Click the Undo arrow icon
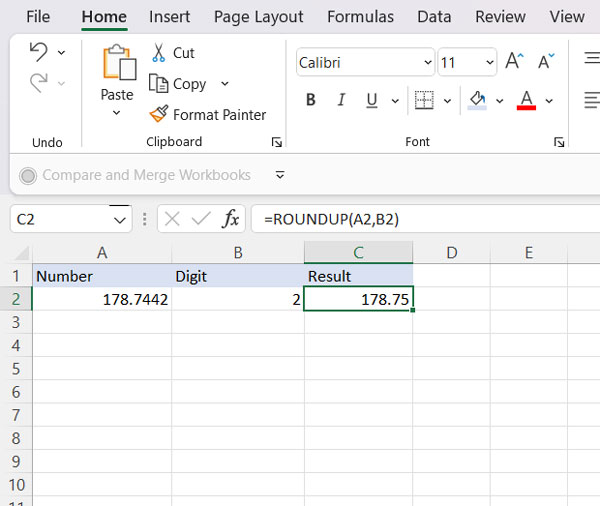This screenshot has height=506, width=600. [x=39, y=52]
